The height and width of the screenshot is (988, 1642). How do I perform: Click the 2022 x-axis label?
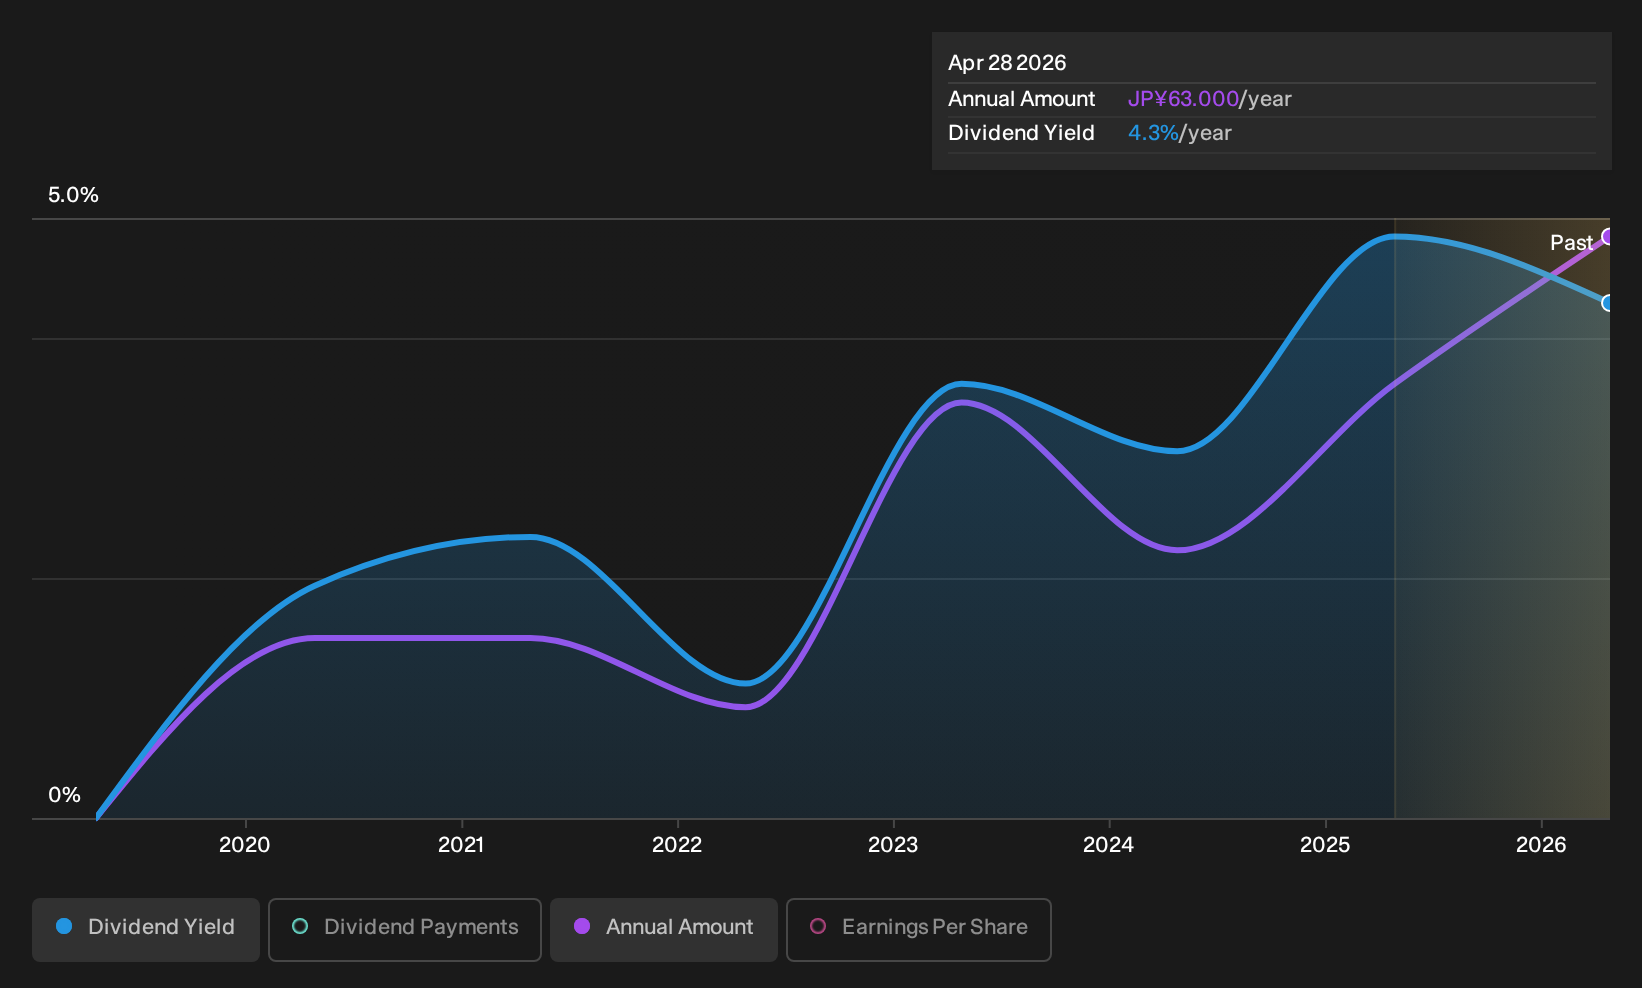pyautogui.click(x=677, y=845)
